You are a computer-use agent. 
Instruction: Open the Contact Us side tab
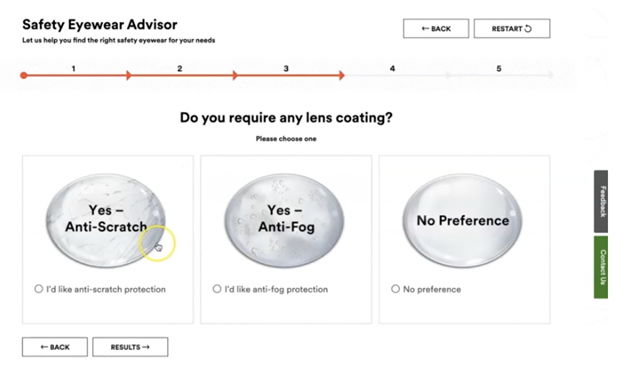601,267
